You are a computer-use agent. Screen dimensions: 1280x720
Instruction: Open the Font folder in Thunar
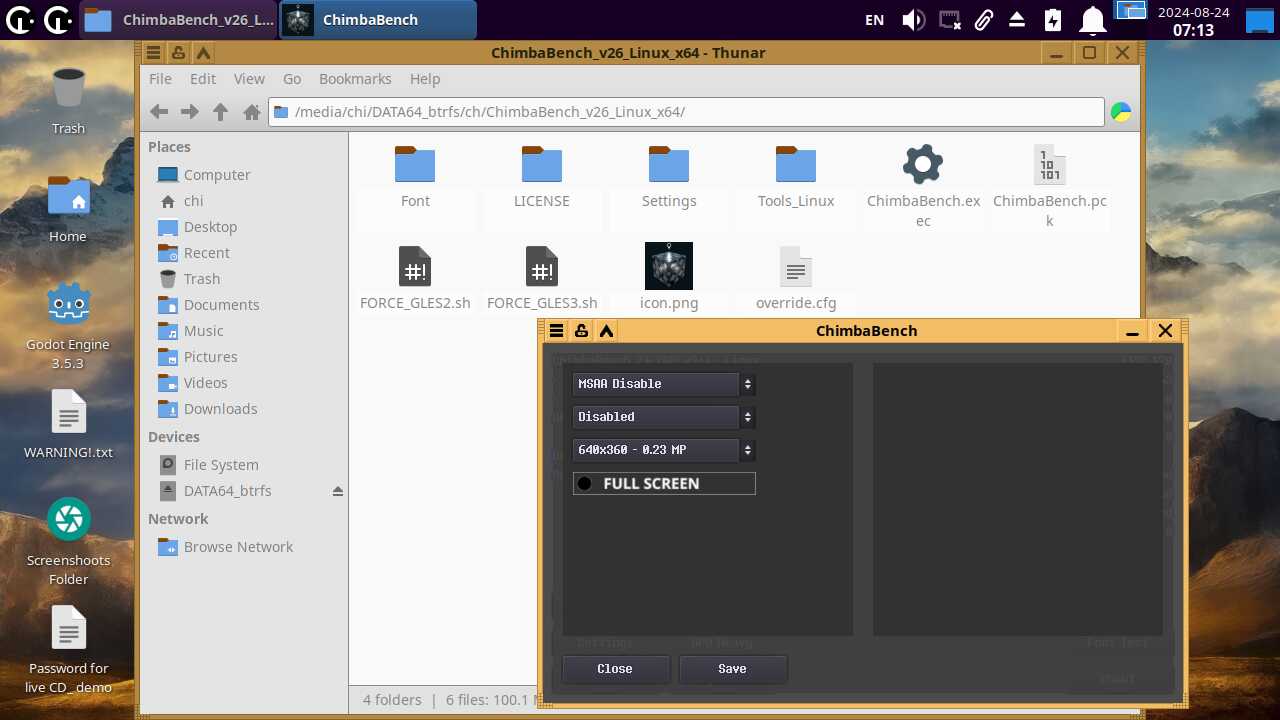pyautogui.click(x=415, y=164)
